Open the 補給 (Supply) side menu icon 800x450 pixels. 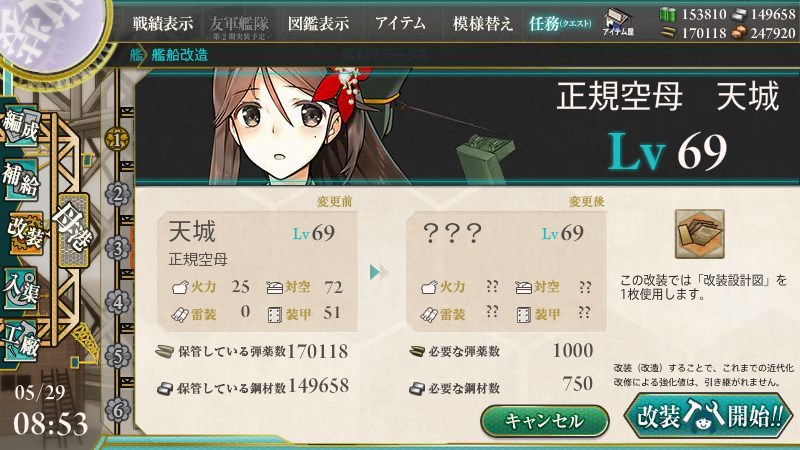click(x=20, y=179)
